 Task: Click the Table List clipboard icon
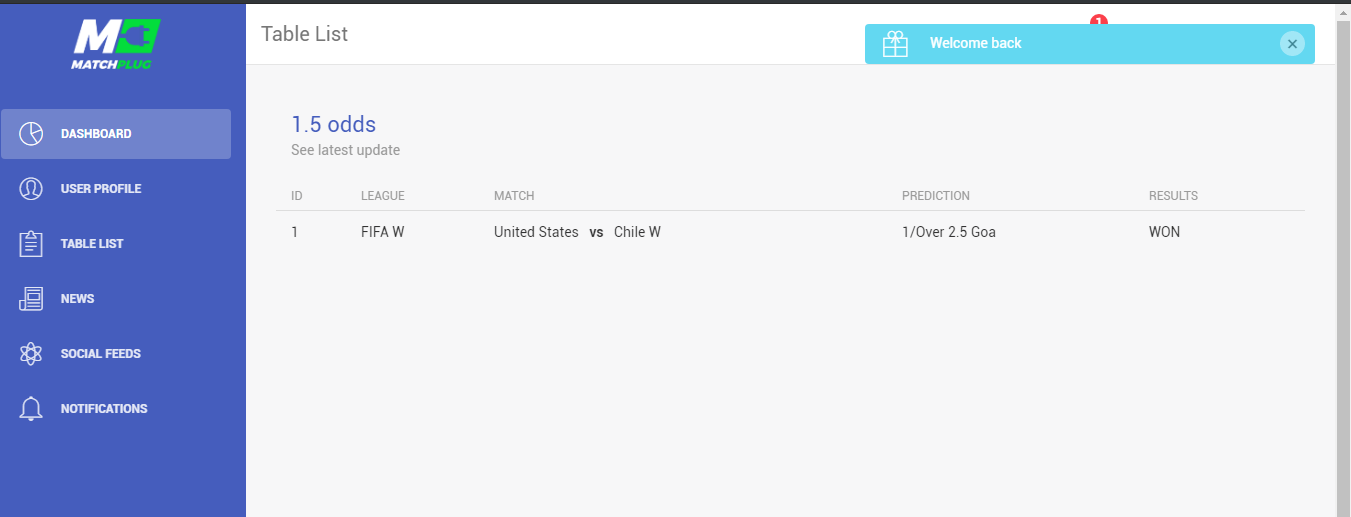(31, 244)
